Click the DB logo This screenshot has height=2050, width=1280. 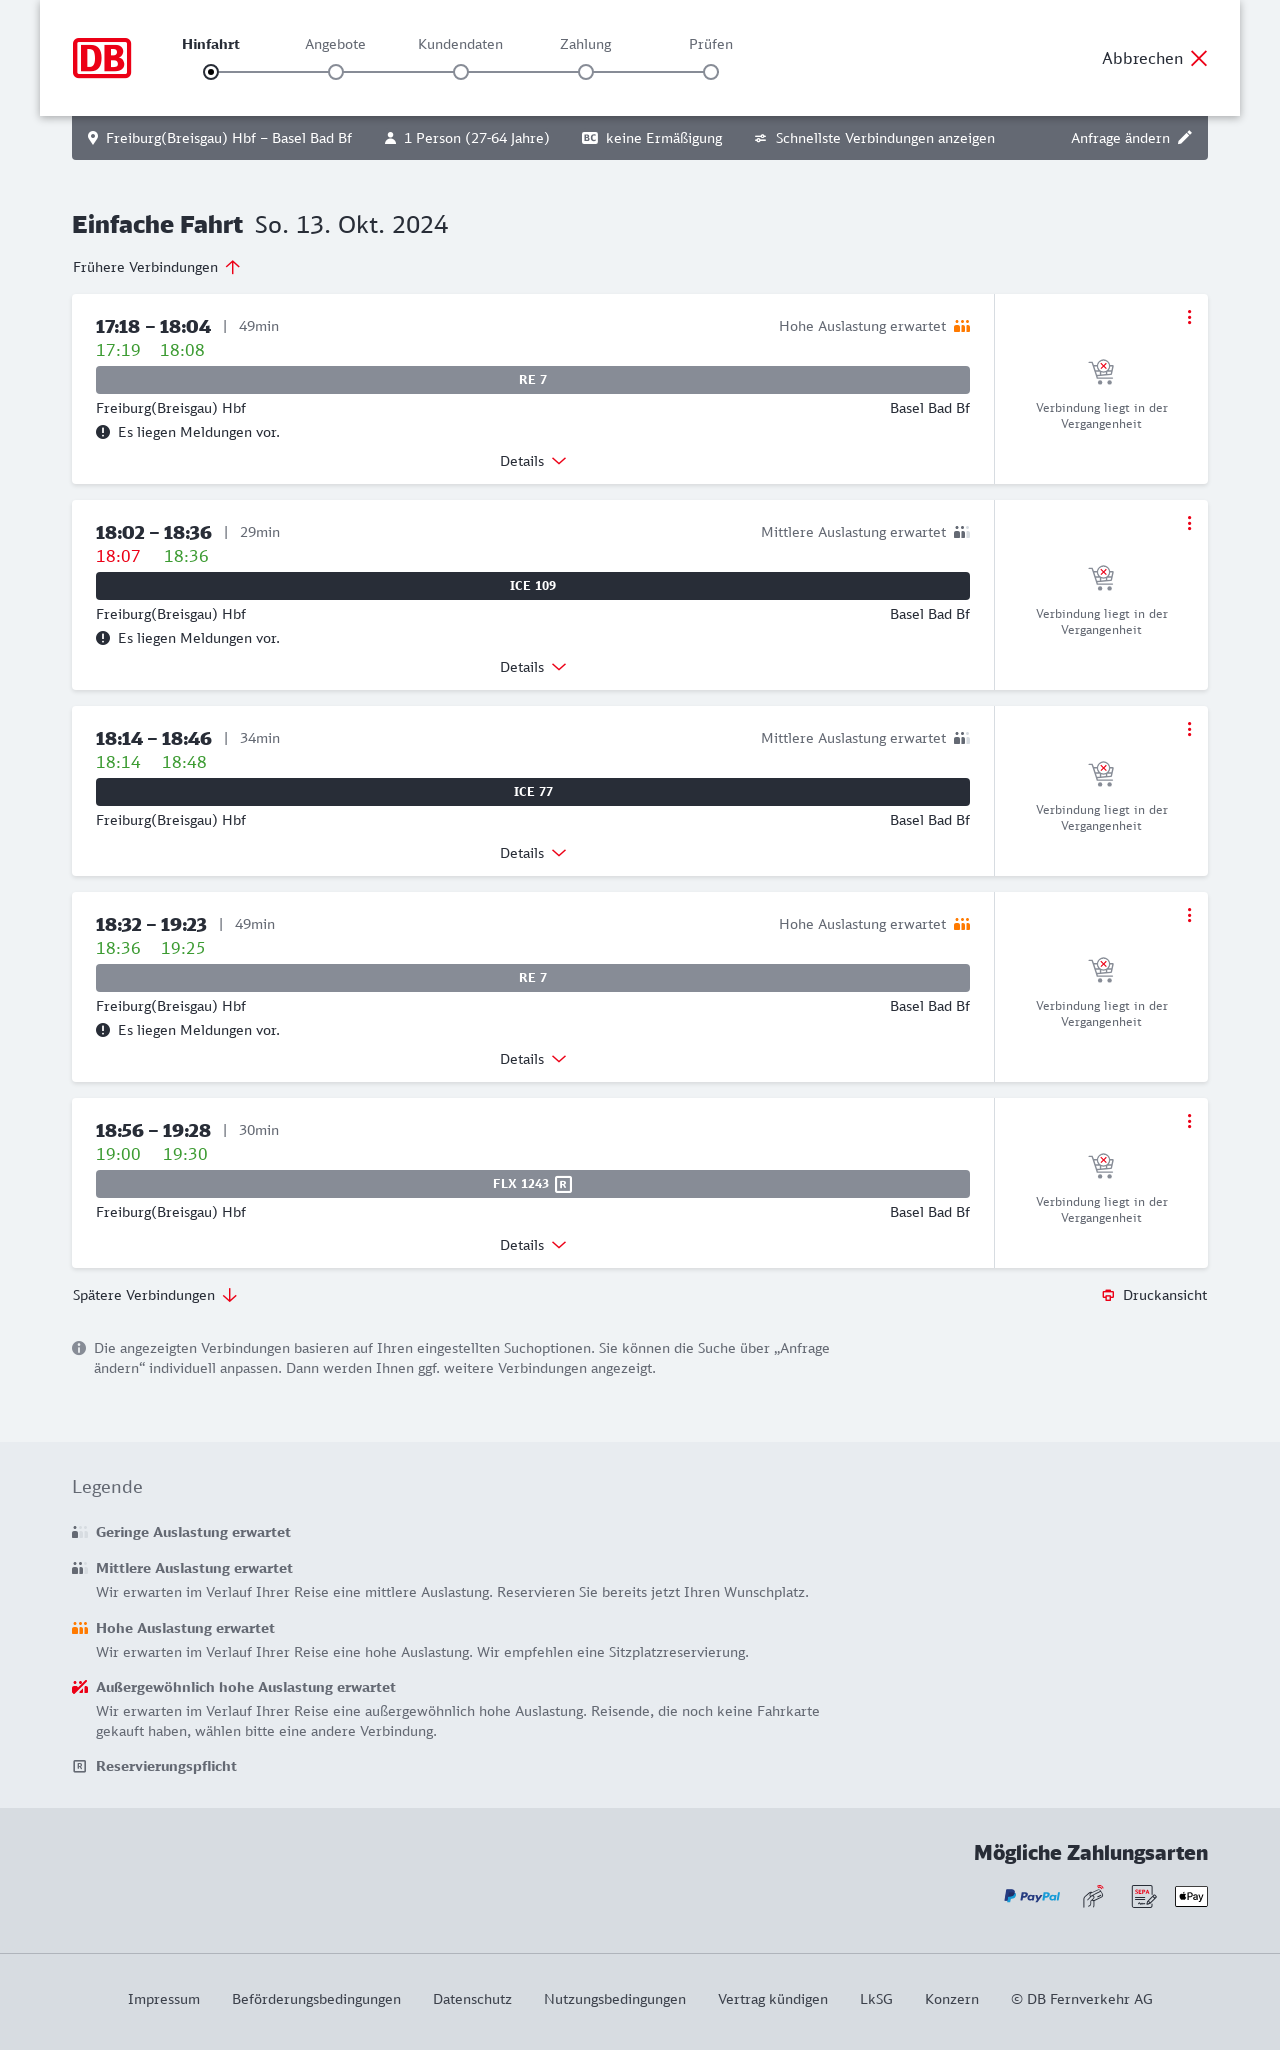[x=102, y=58]
